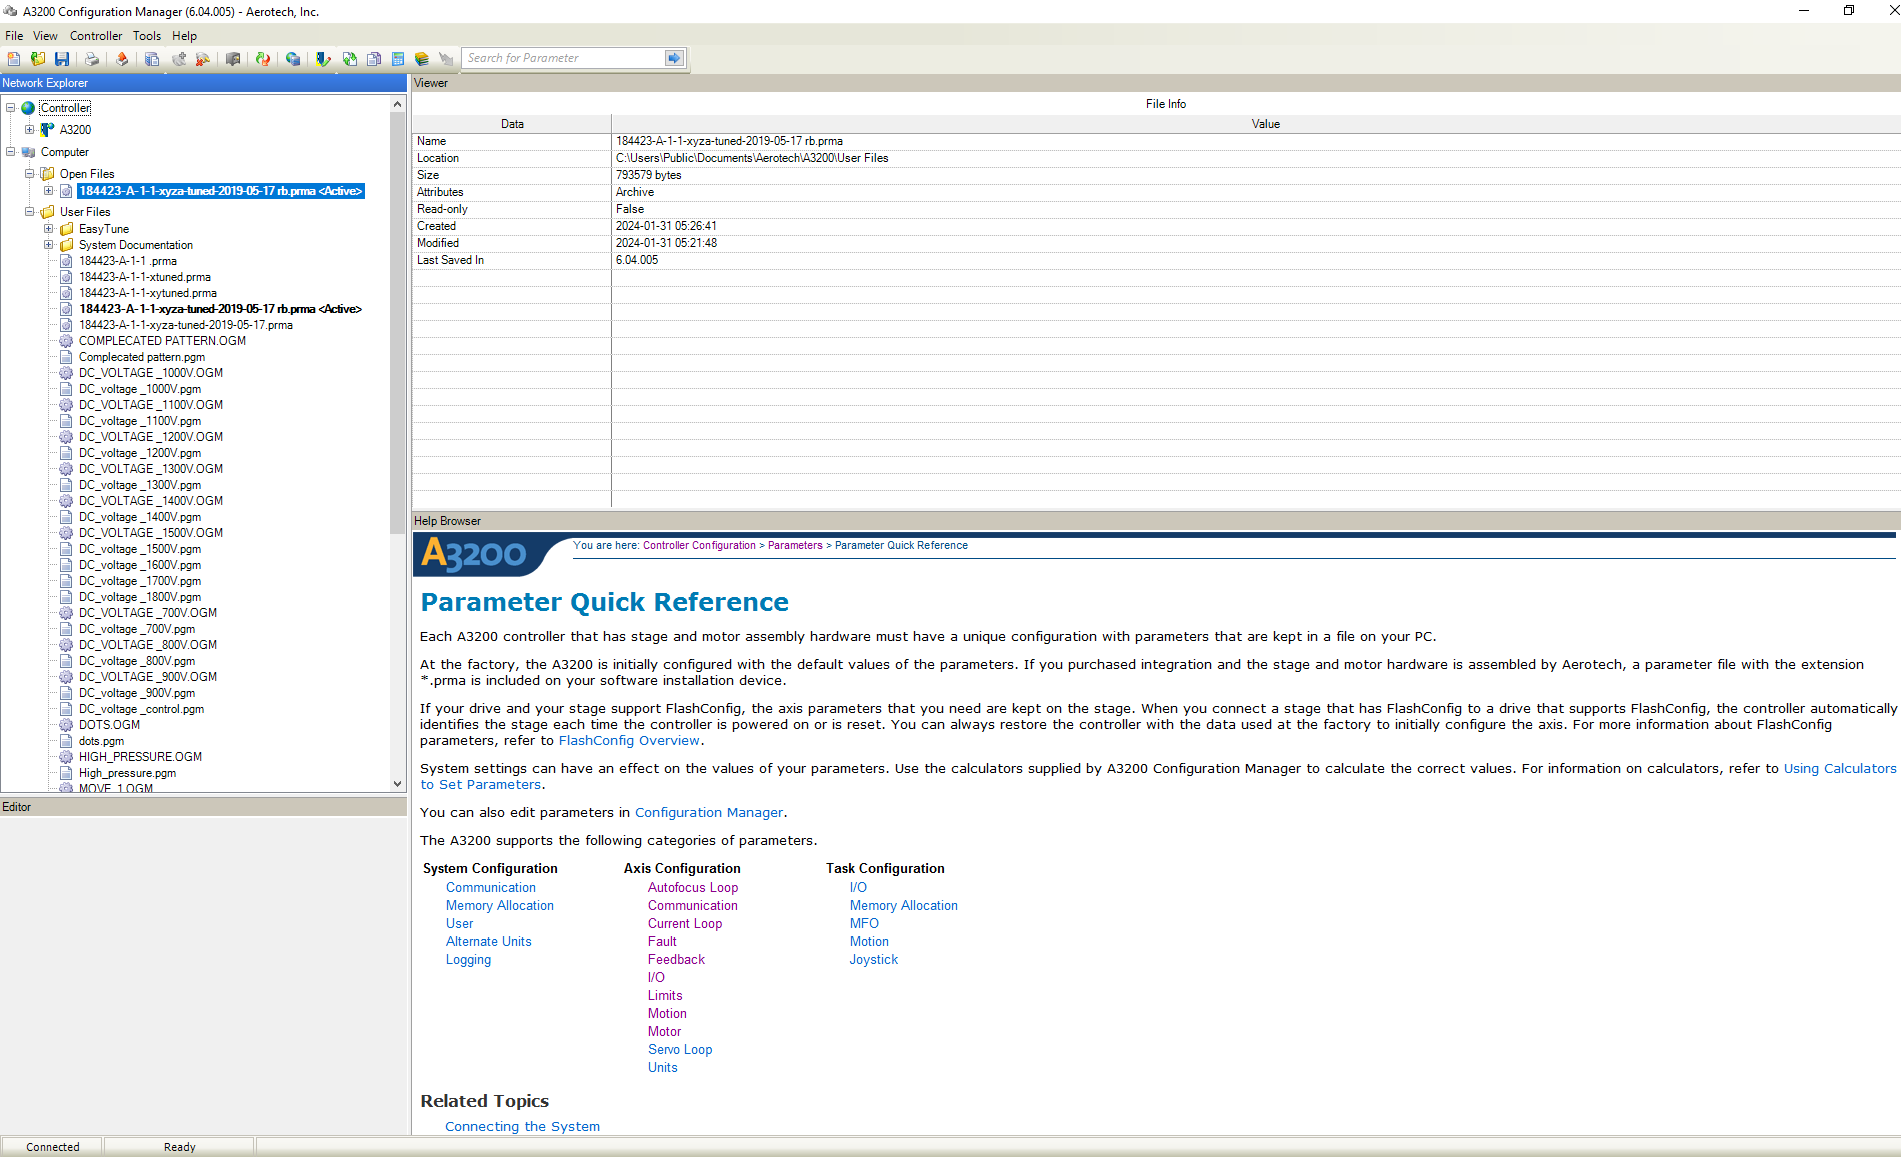The image size is (1901, 1157).
Task: Open the Alternate Units link
Action: coord(489,942)
